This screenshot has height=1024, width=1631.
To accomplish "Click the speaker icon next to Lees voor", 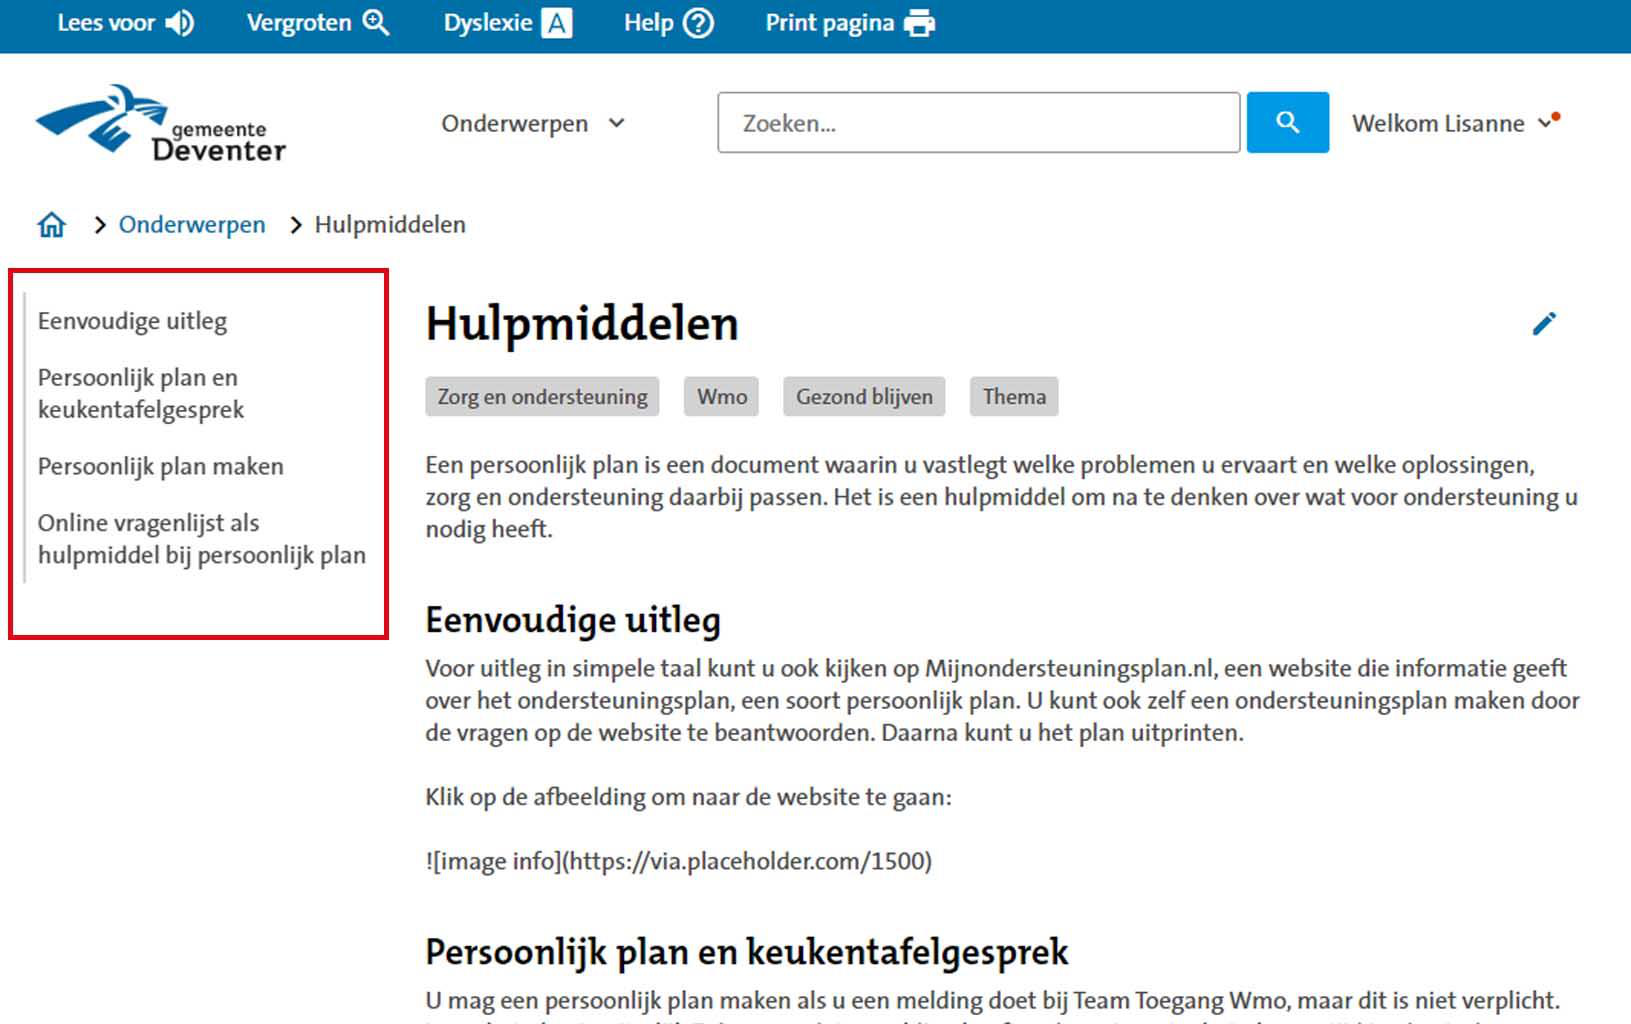I will [x=180, y=23].
